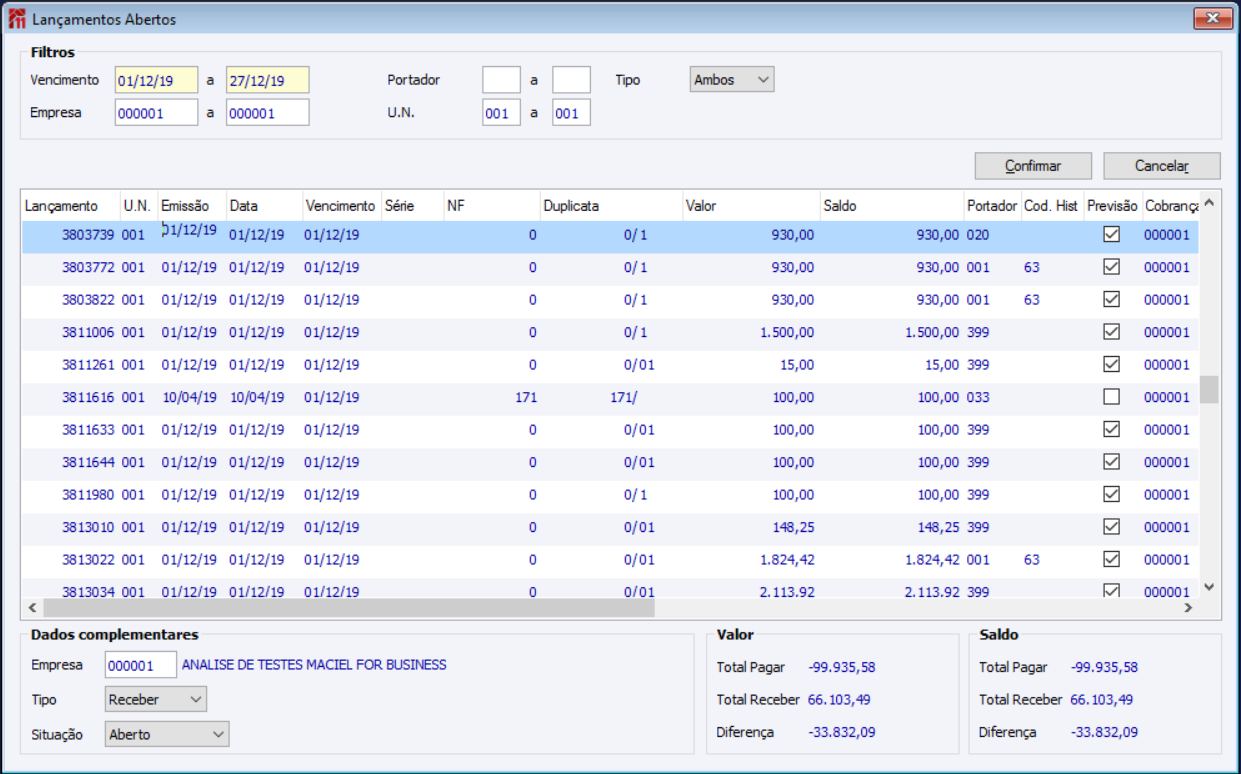Click the vertical scrollbar down arrow
Image resolution: width=1241 pixels, height=774 pixels.
pyautogui.click(x=1208, y=587)
